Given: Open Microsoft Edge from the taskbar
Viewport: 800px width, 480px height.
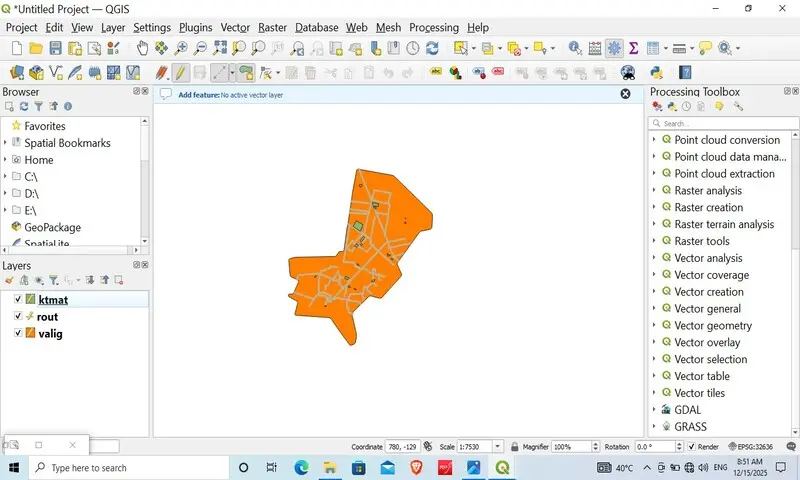Looking at the screenshot, I should click(301, 468).
